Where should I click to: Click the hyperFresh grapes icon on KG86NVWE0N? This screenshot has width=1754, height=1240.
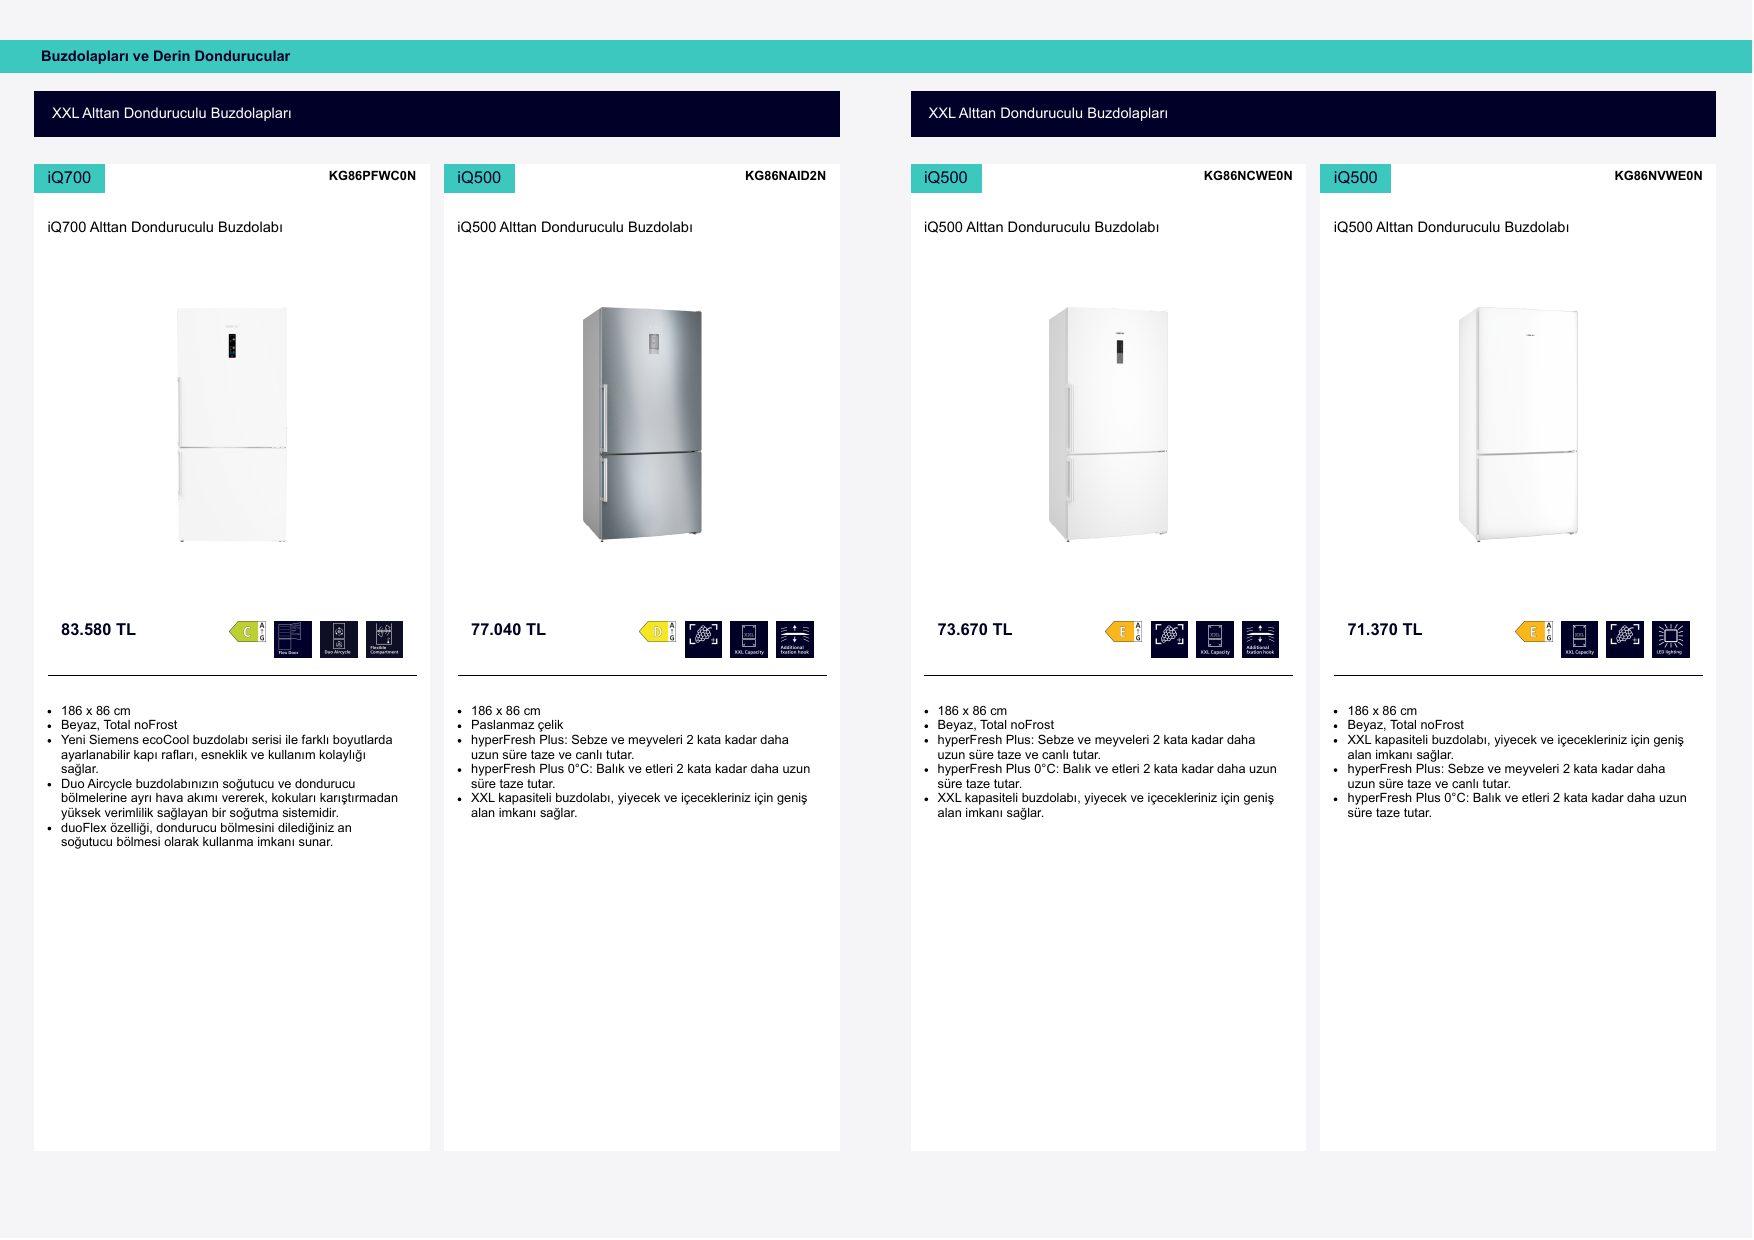pyautogui.click(x=1625, y=639)
